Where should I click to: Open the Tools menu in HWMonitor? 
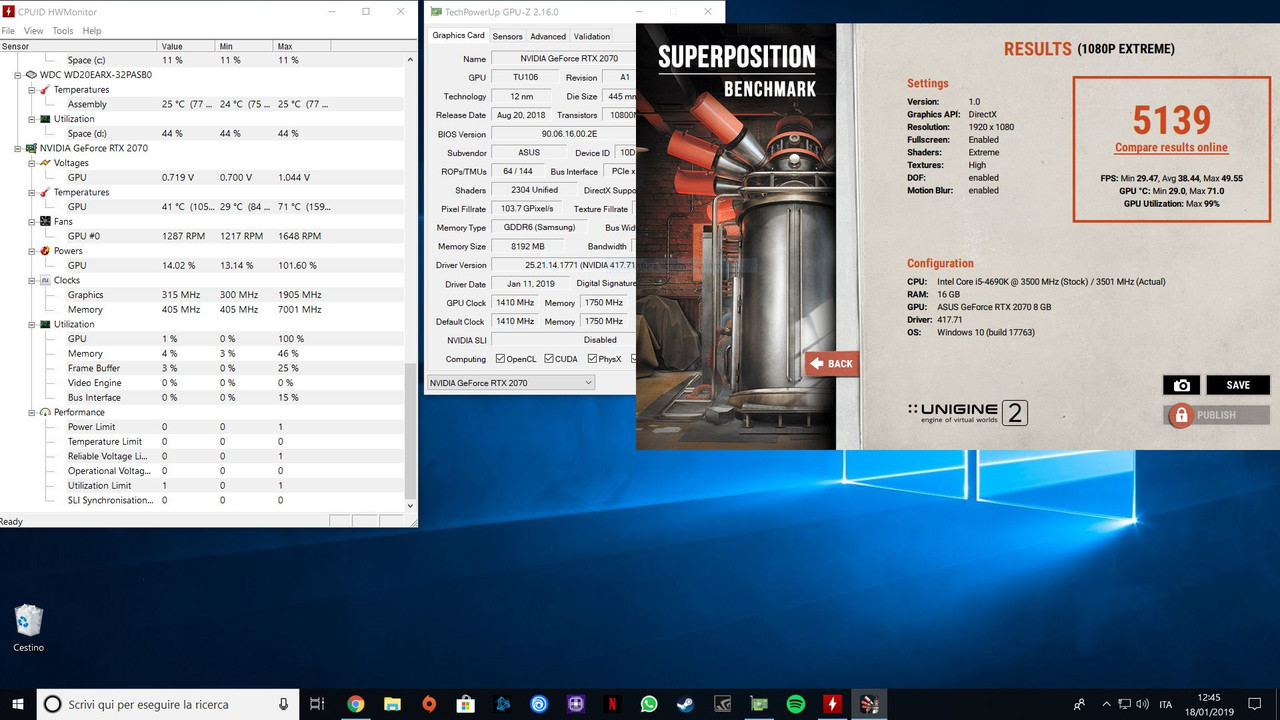[x=62, y=31]
